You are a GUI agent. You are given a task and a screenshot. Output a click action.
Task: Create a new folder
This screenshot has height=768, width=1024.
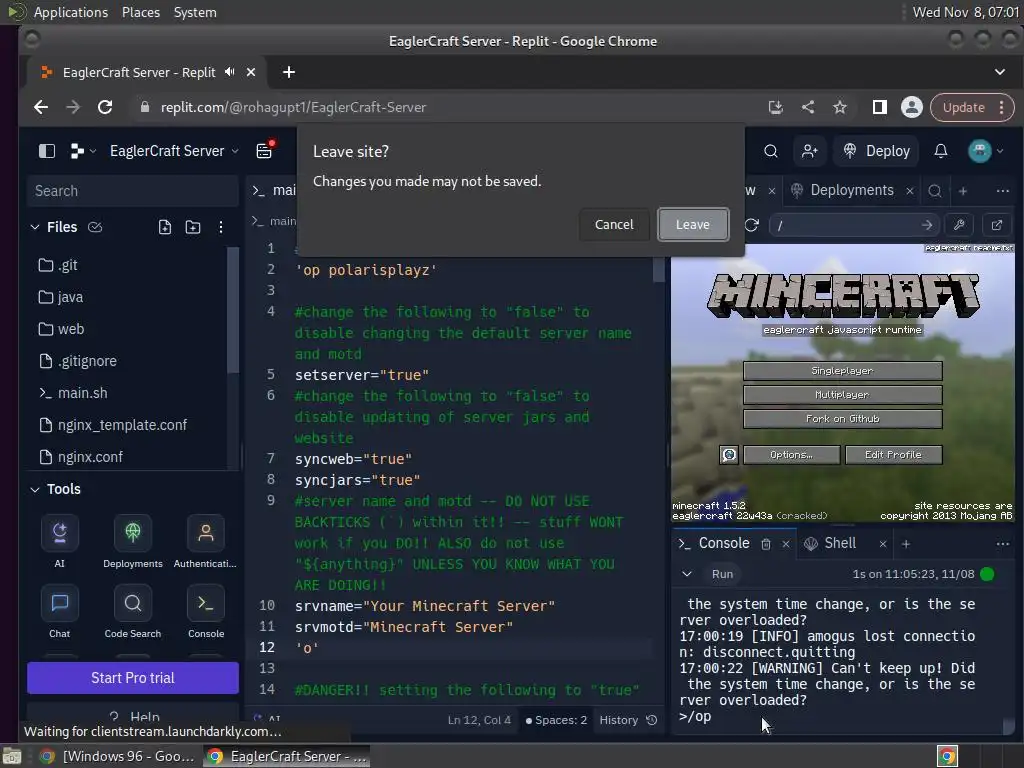click(193, 227)
